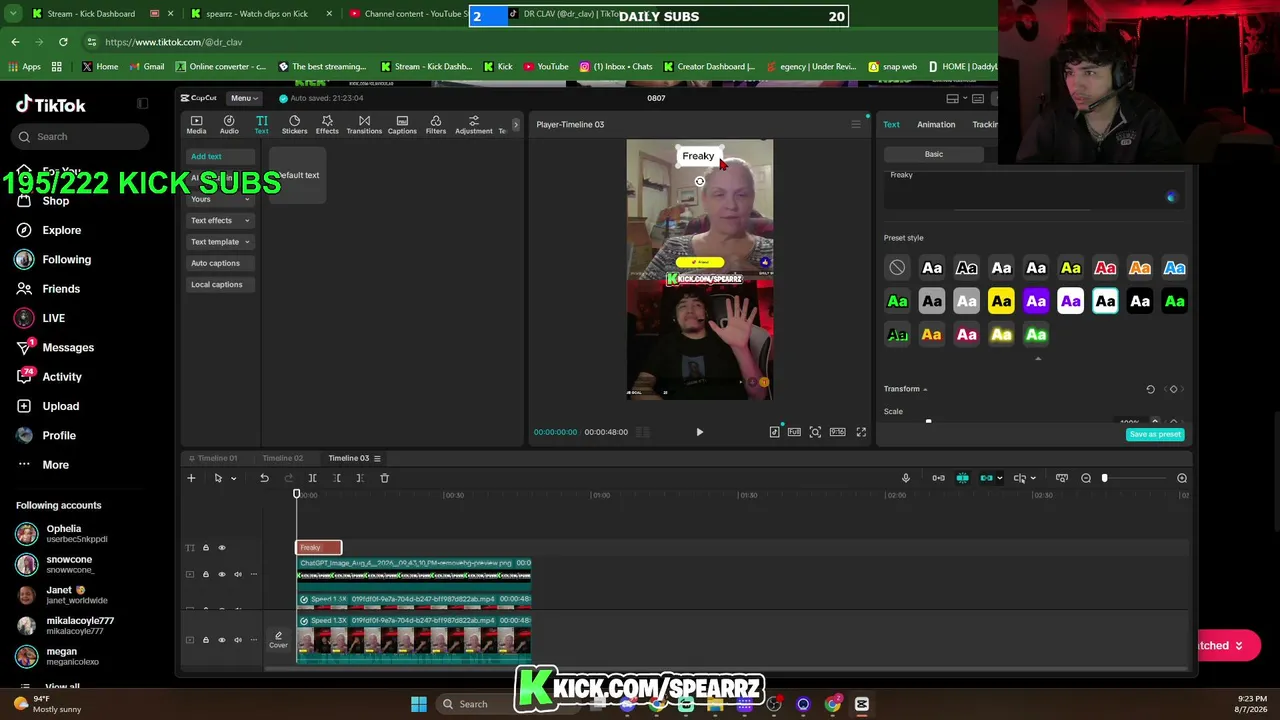1280x720 pixels.
Task: Open the preview axis dropdown arrow
Action: 1033,478
